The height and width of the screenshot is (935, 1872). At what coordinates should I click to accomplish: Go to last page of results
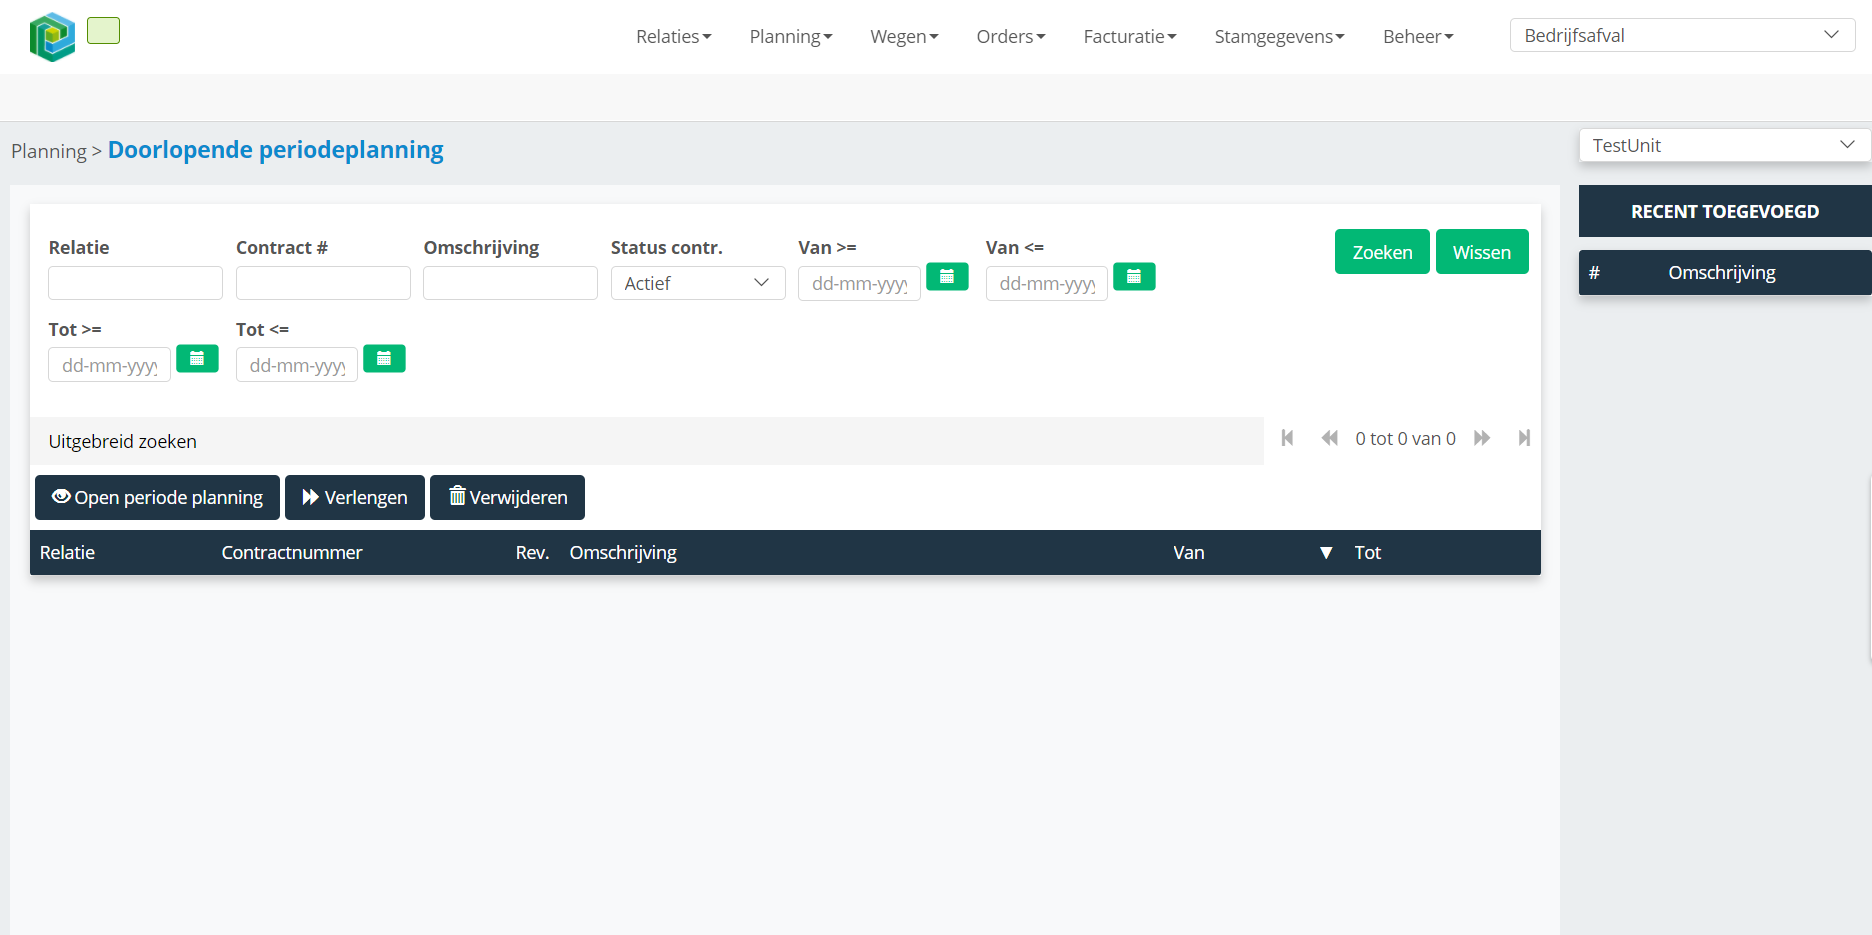click(x=1524, y=438)
